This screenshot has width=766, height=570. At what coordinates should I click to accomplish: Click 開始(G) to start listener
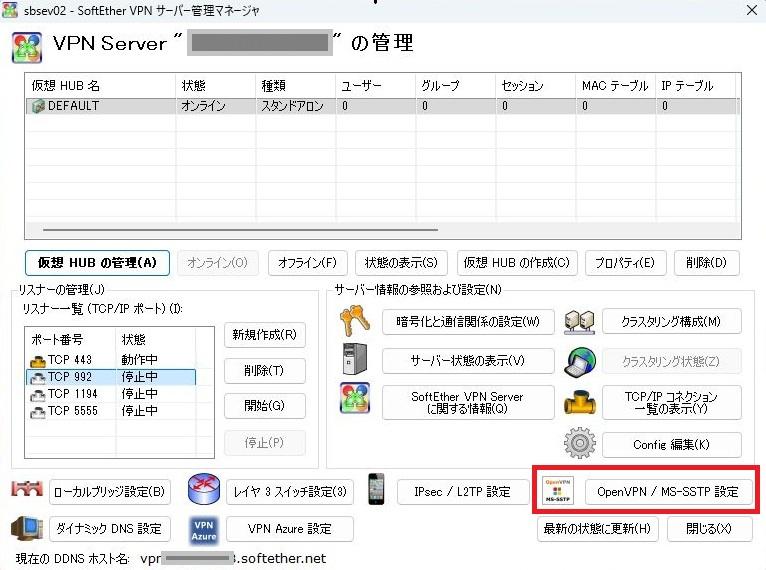tap(265, 406)
